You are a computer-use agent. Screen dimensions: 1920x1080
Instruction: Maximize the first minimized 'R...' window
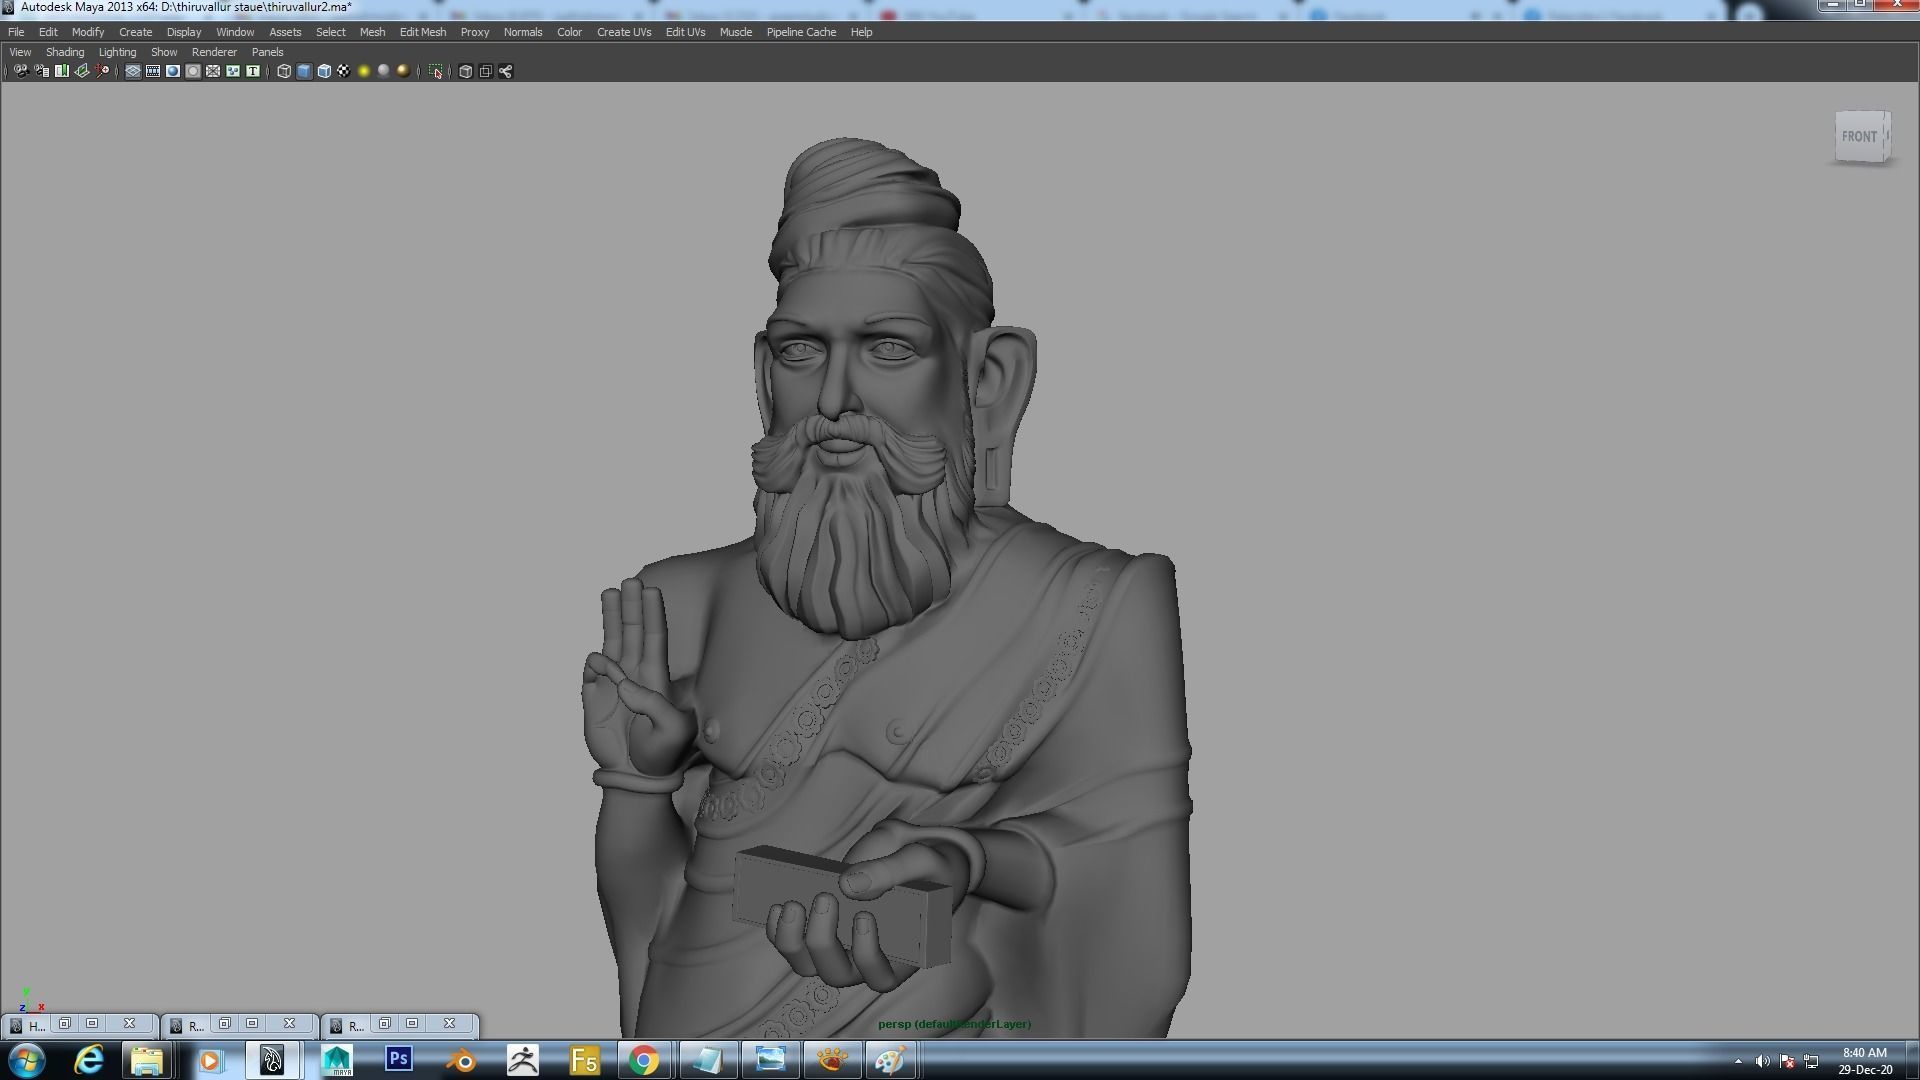(x=252, y=1024)
